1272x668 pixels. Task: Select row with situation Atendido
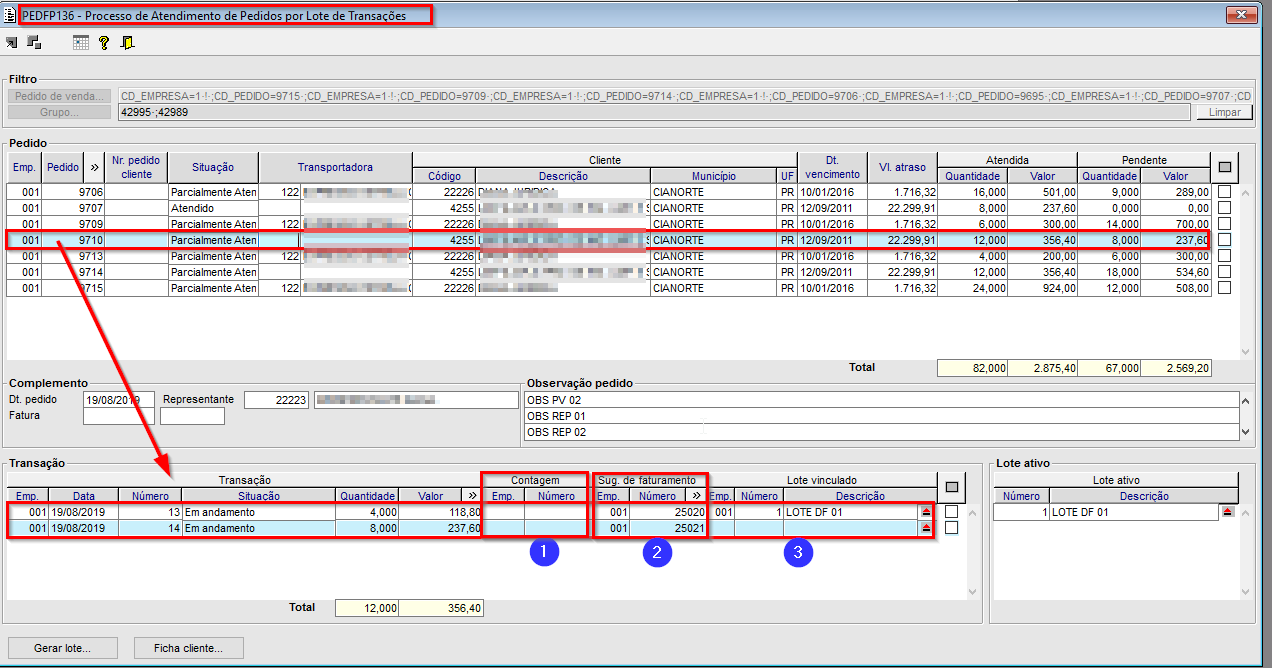[x=608, y=208]
